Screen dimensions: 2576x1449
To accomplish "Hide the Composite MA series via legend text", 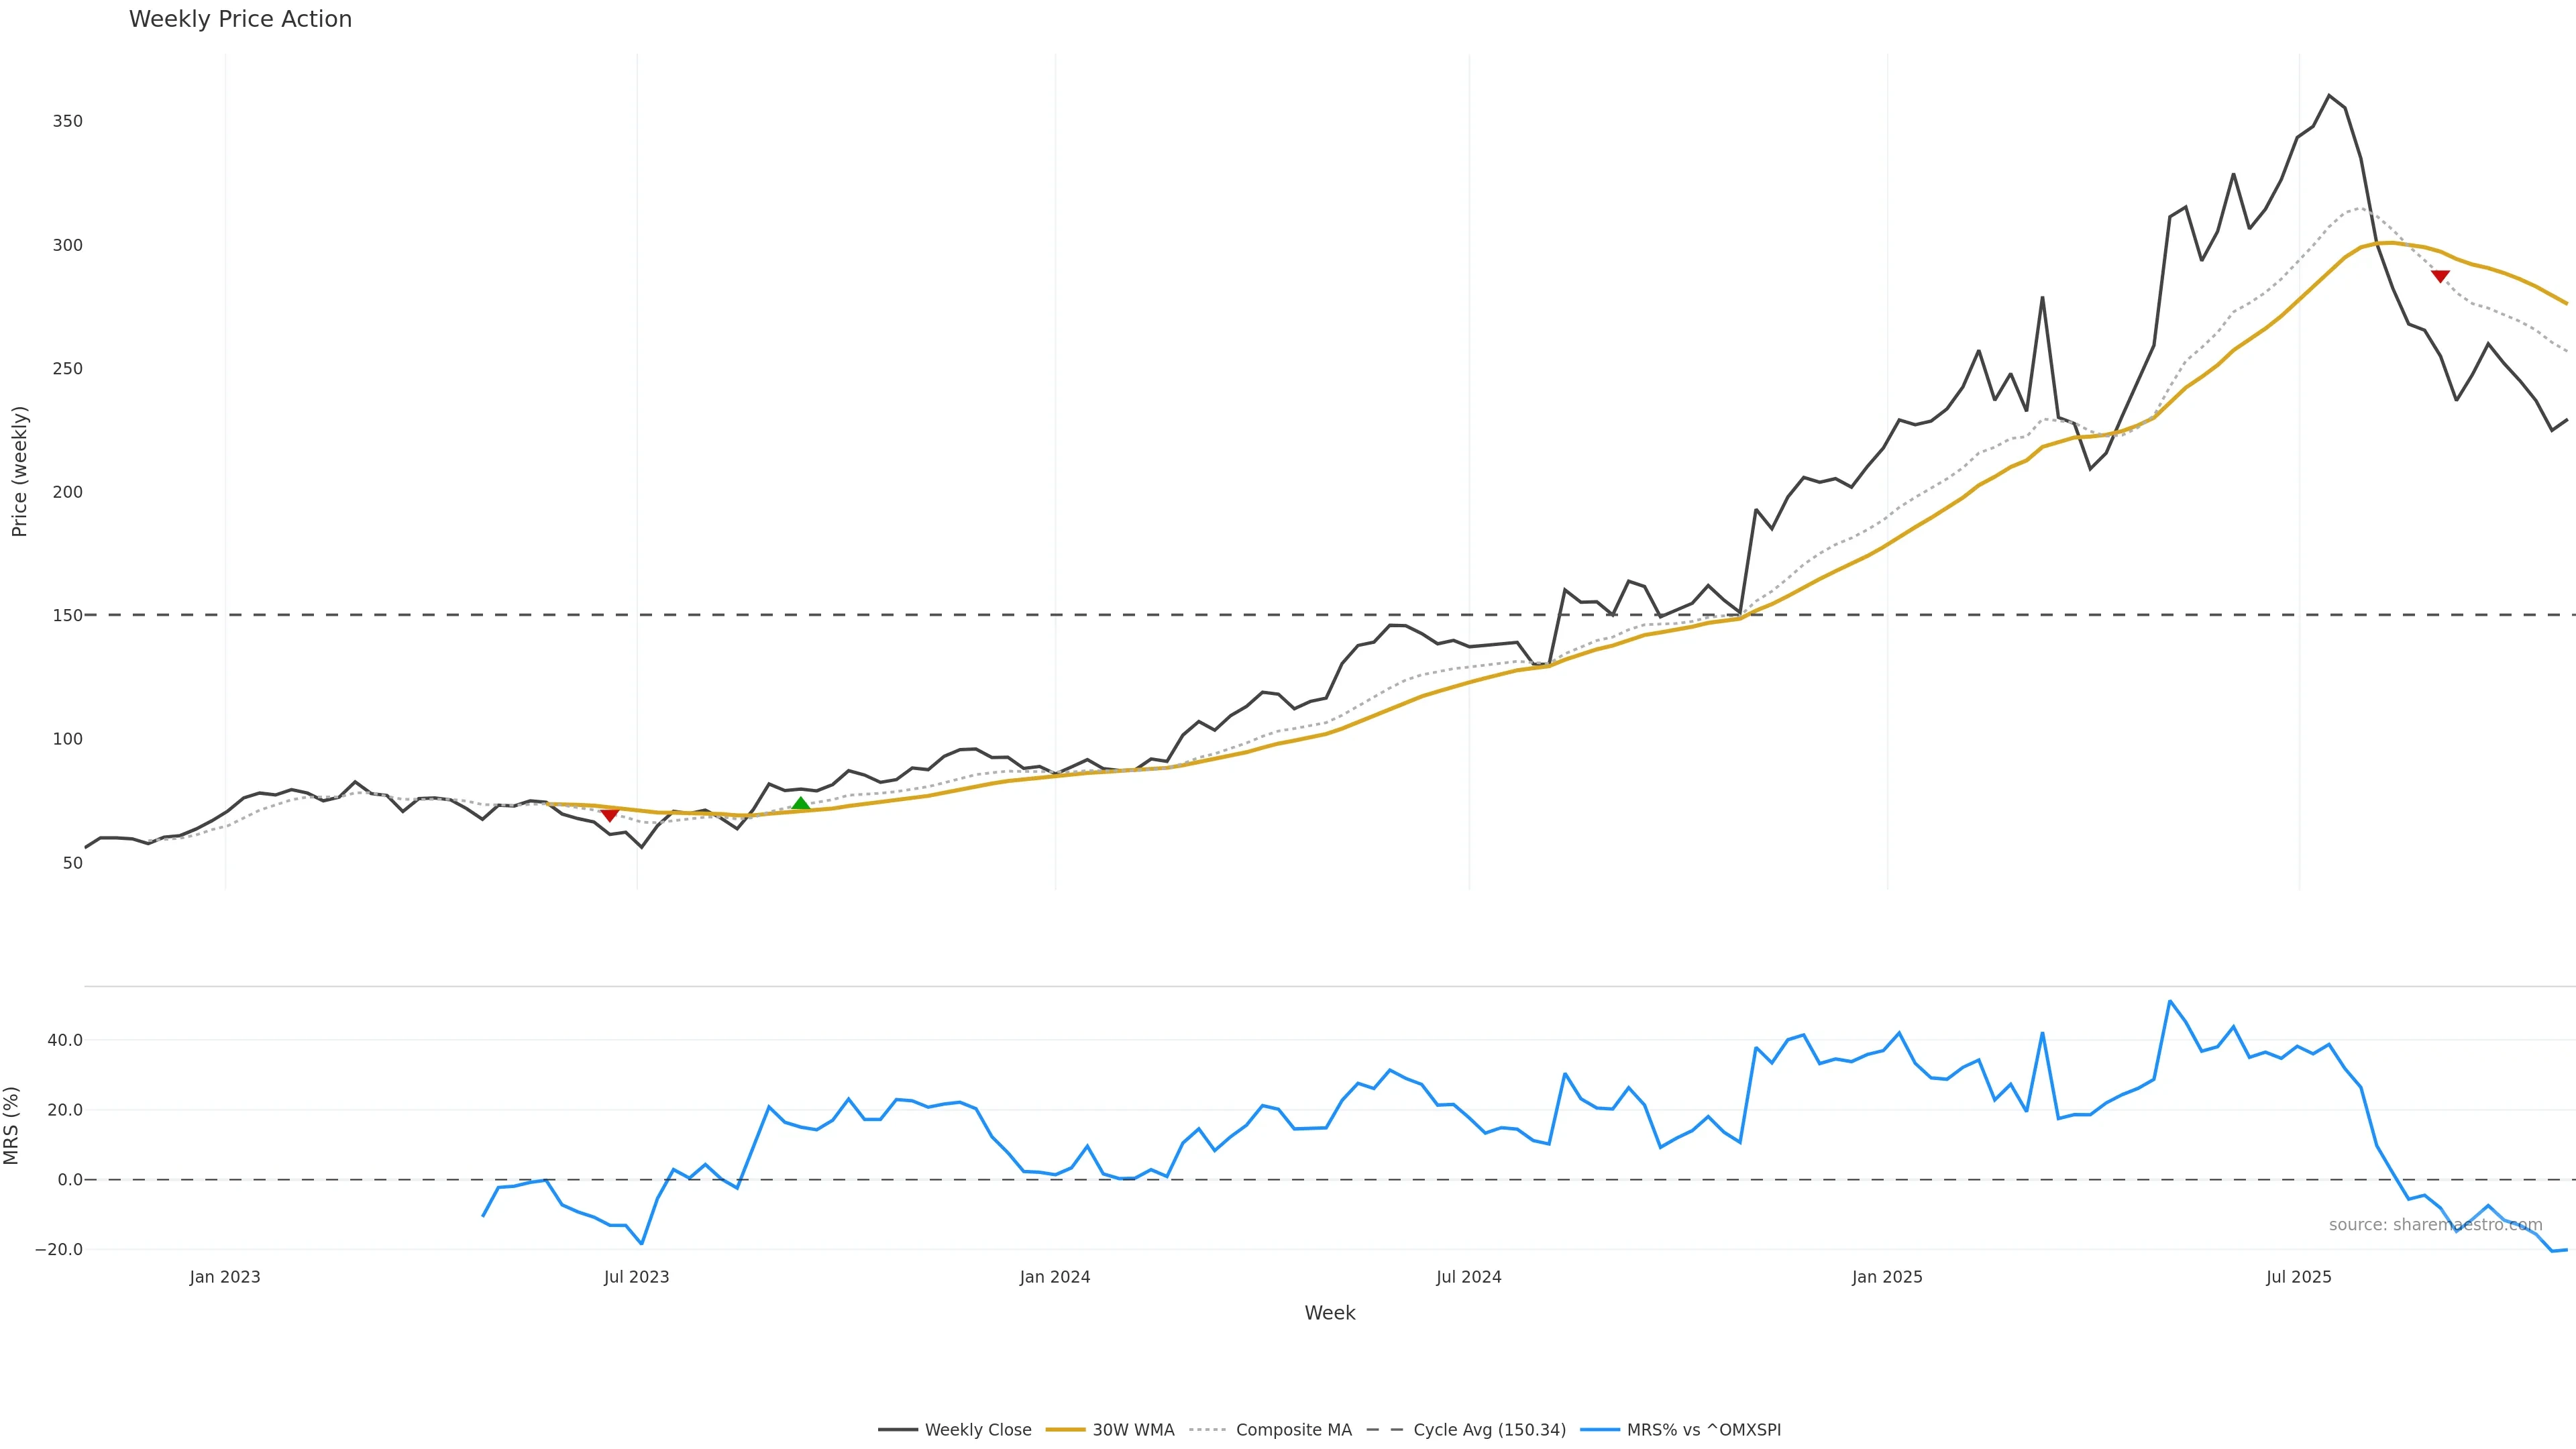I will pyautogui.click(x=1293, y=1430).
